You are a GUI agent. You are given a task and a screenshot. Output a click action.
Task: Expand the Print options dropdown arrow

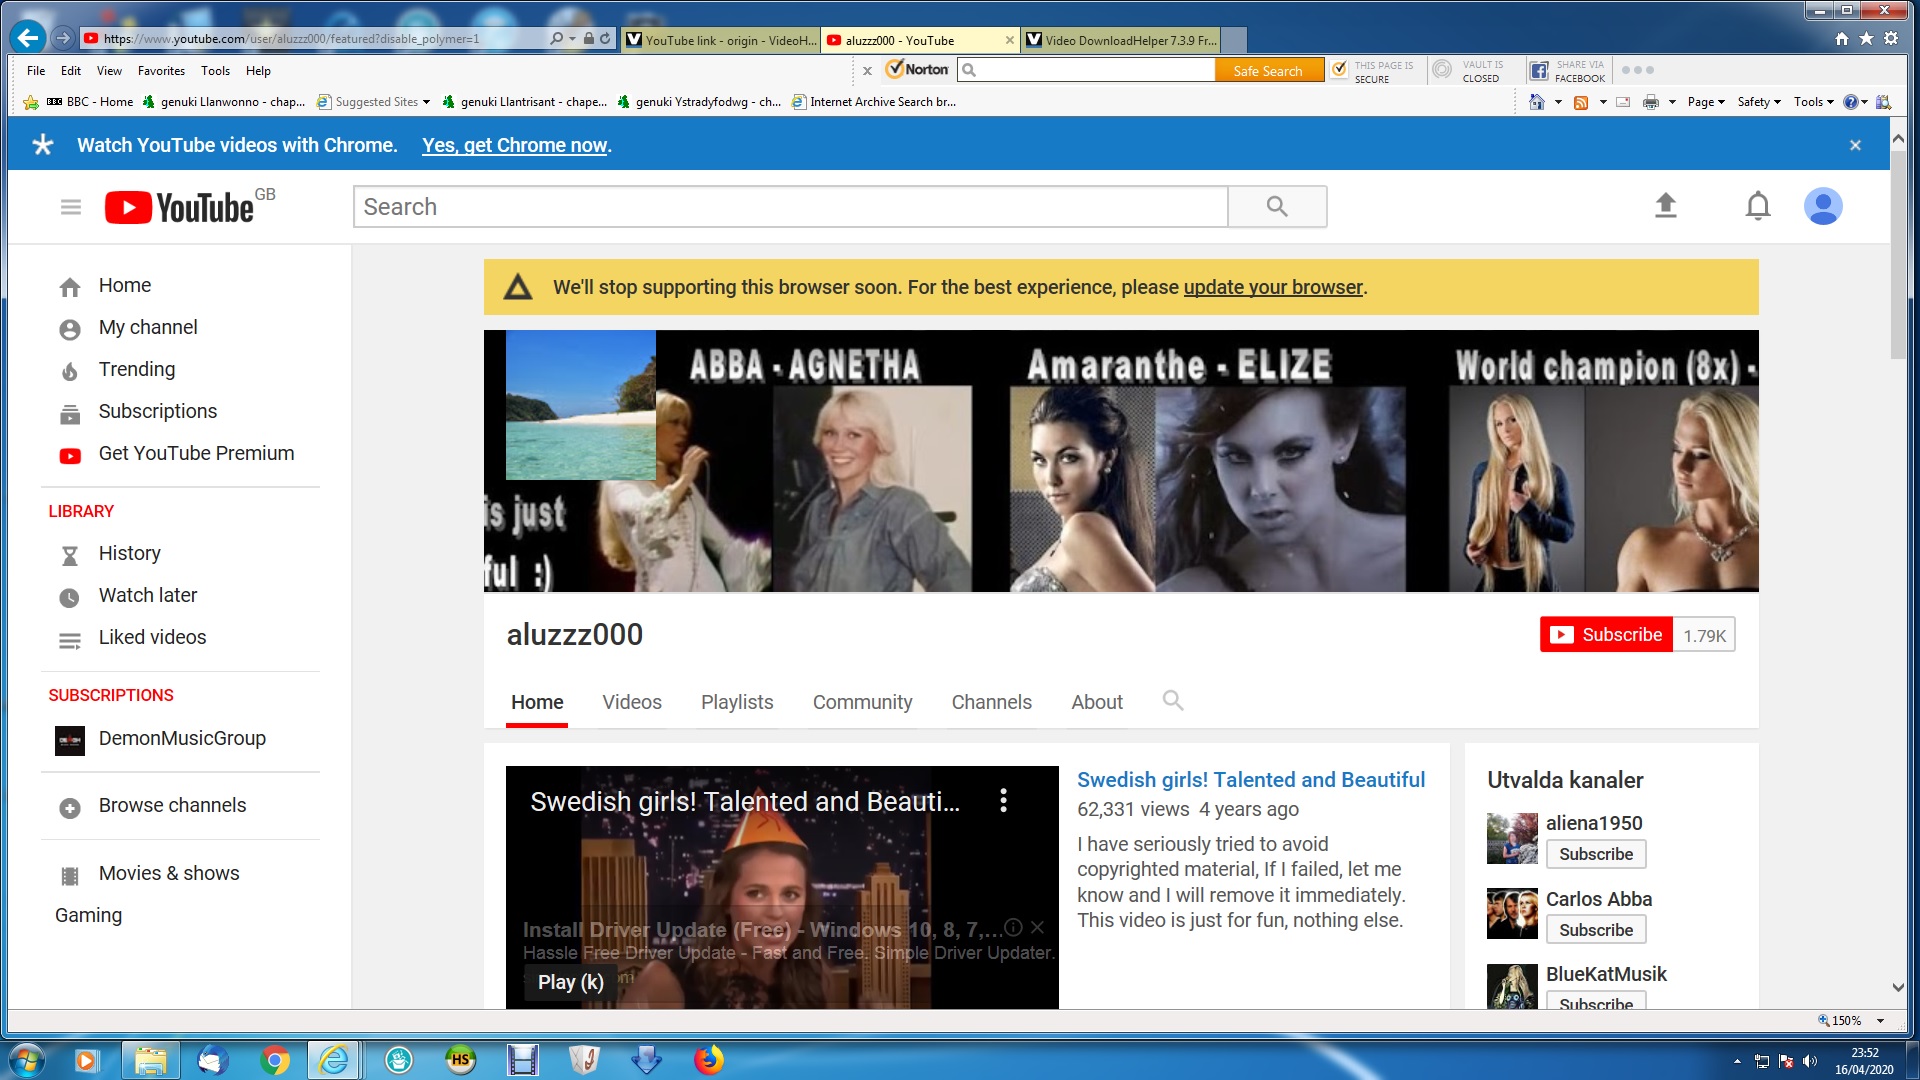(x=1672, y=102)
